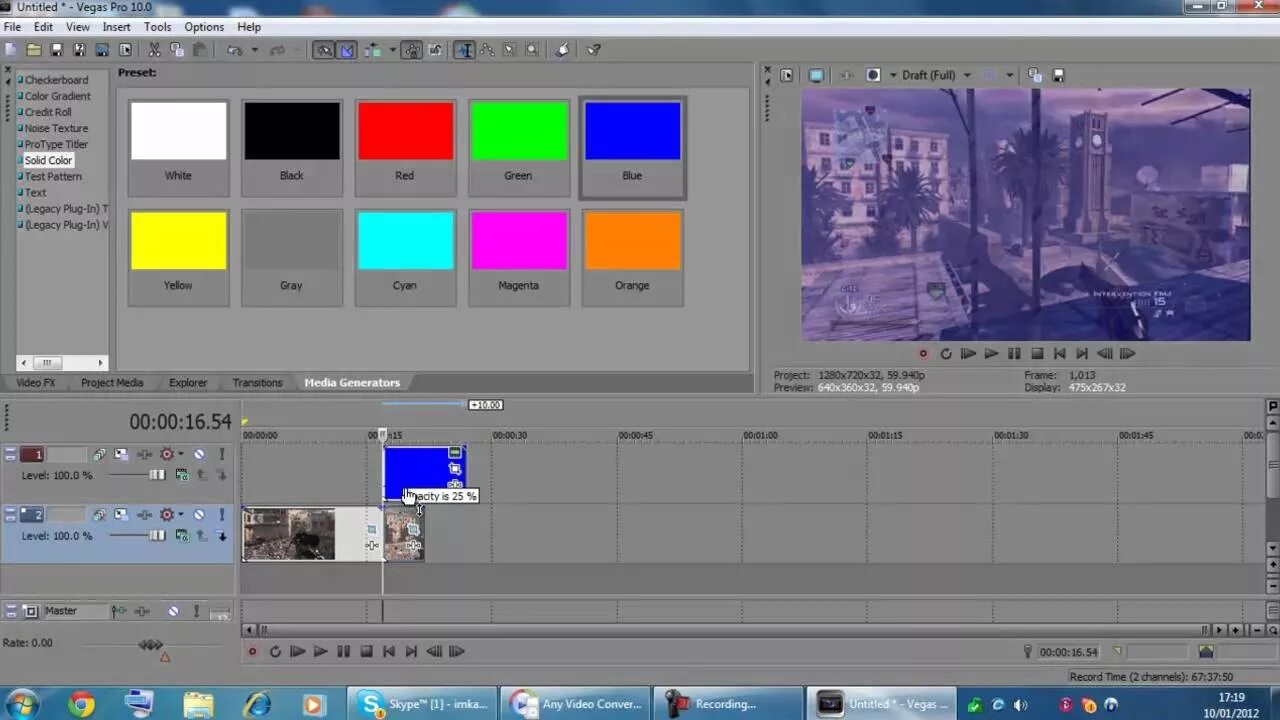The height and width of the screenshot is (720, 1280).
Task: Copy the selection from the toolbar
Action: pos(177,50)
